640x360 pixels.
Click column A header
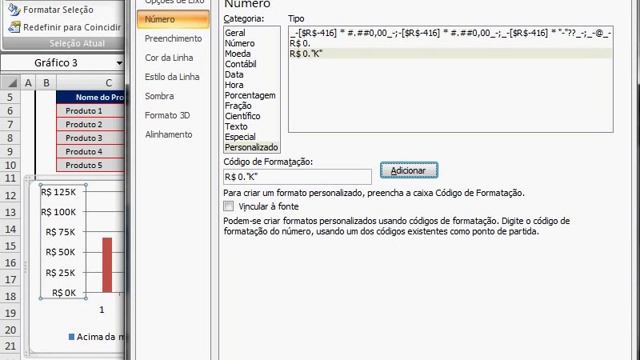tap(28, 83)
